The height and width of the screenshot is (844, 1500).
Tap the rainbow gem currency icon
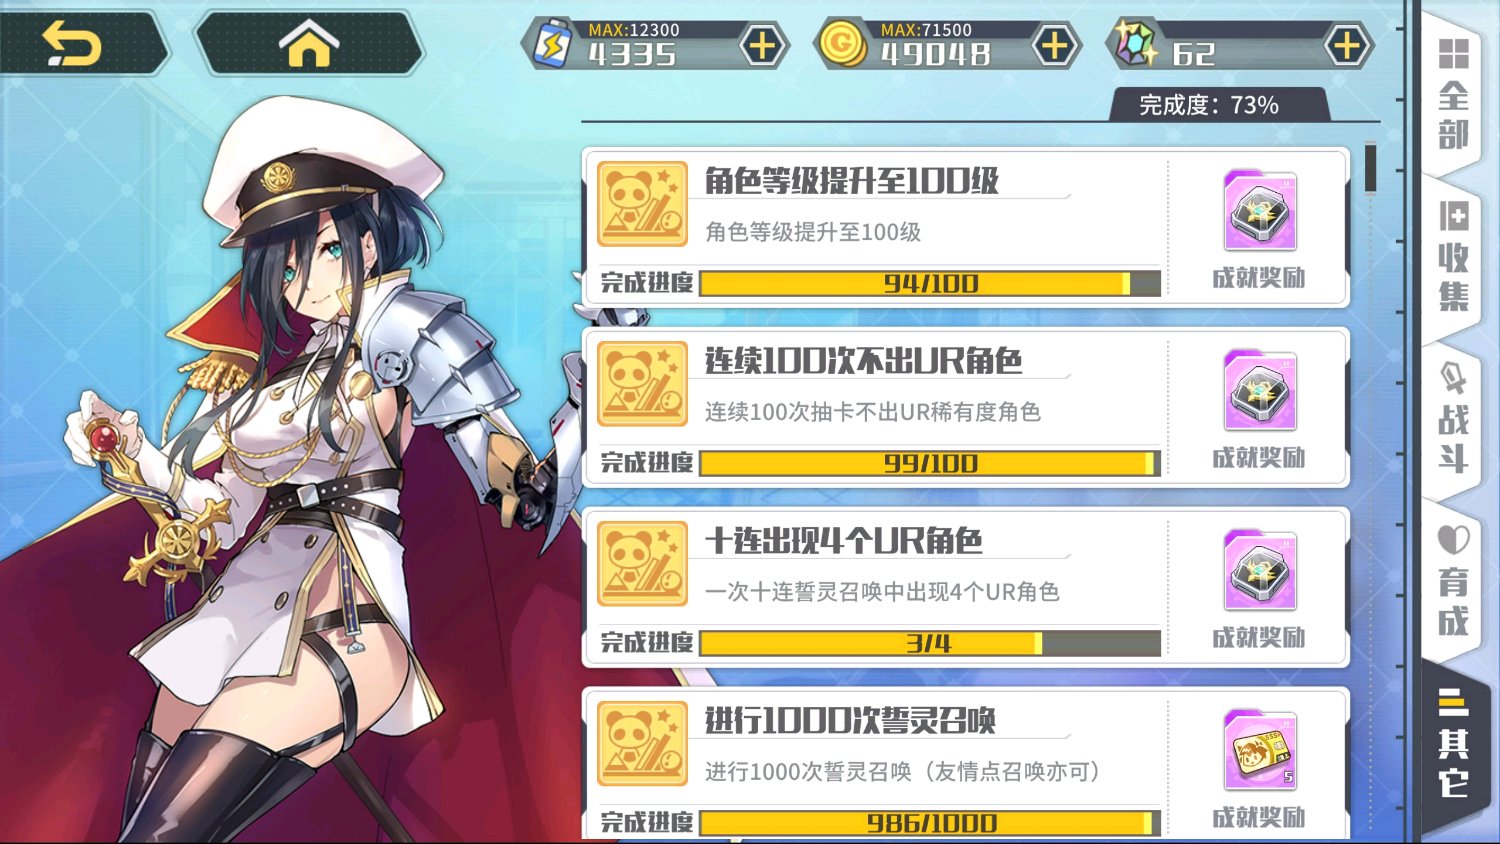pyautogui.click(x=1137, y=45)
